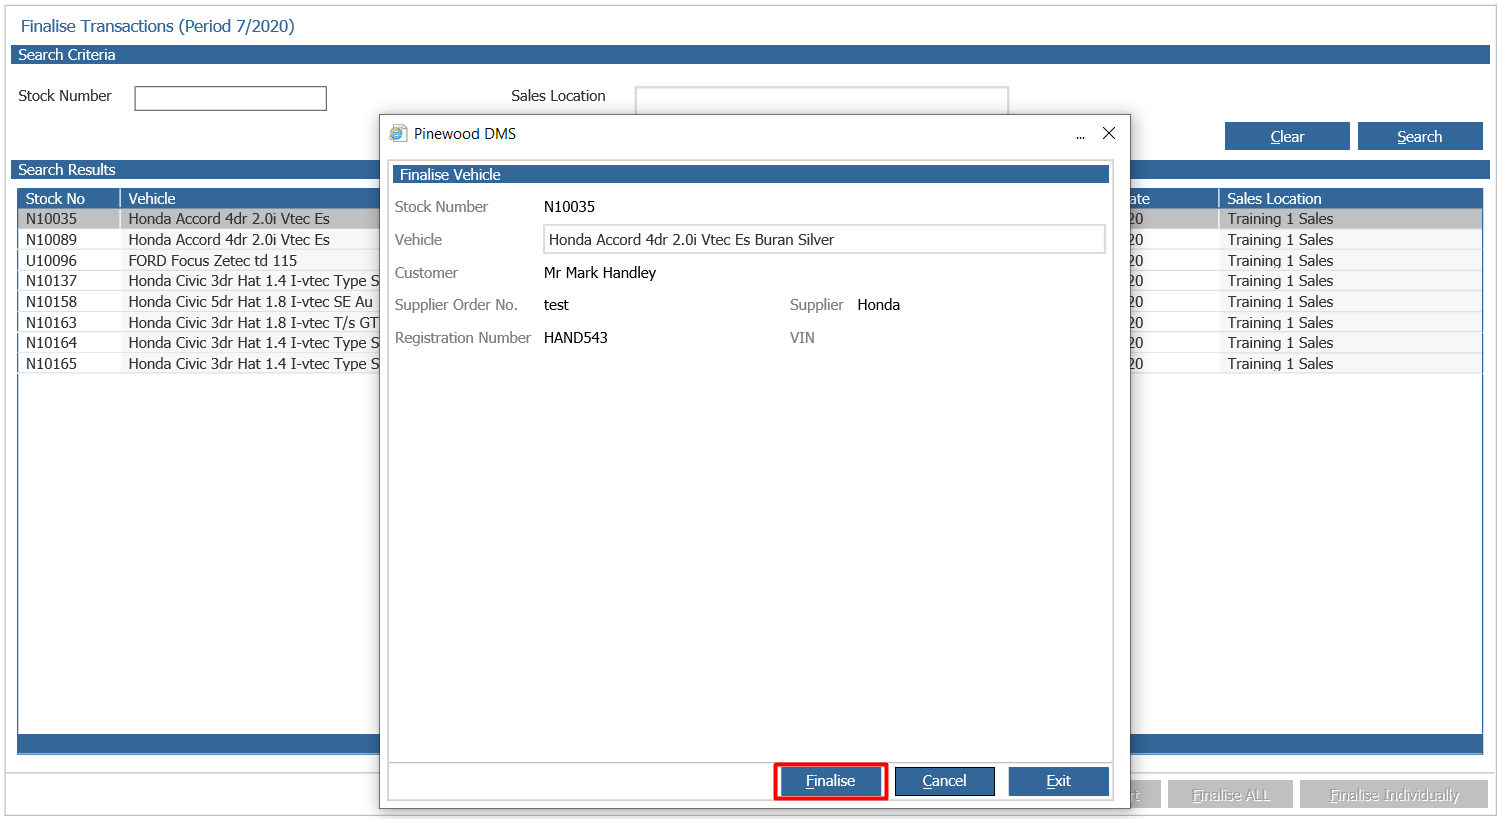Click the Exit button in the dialog
The width and height of the screenshot is (1503, 819).
(x=1058, y=781)
